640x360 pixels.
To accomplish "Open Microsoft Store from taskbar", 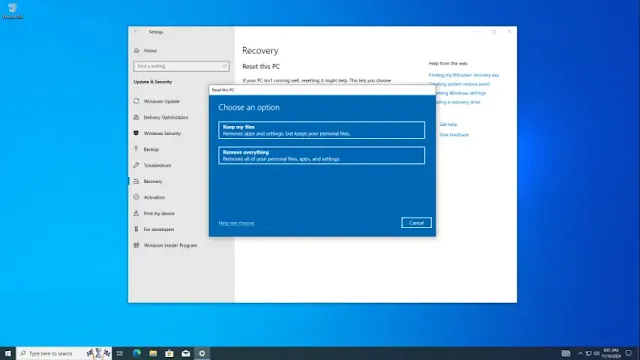I will coord(169,353).
